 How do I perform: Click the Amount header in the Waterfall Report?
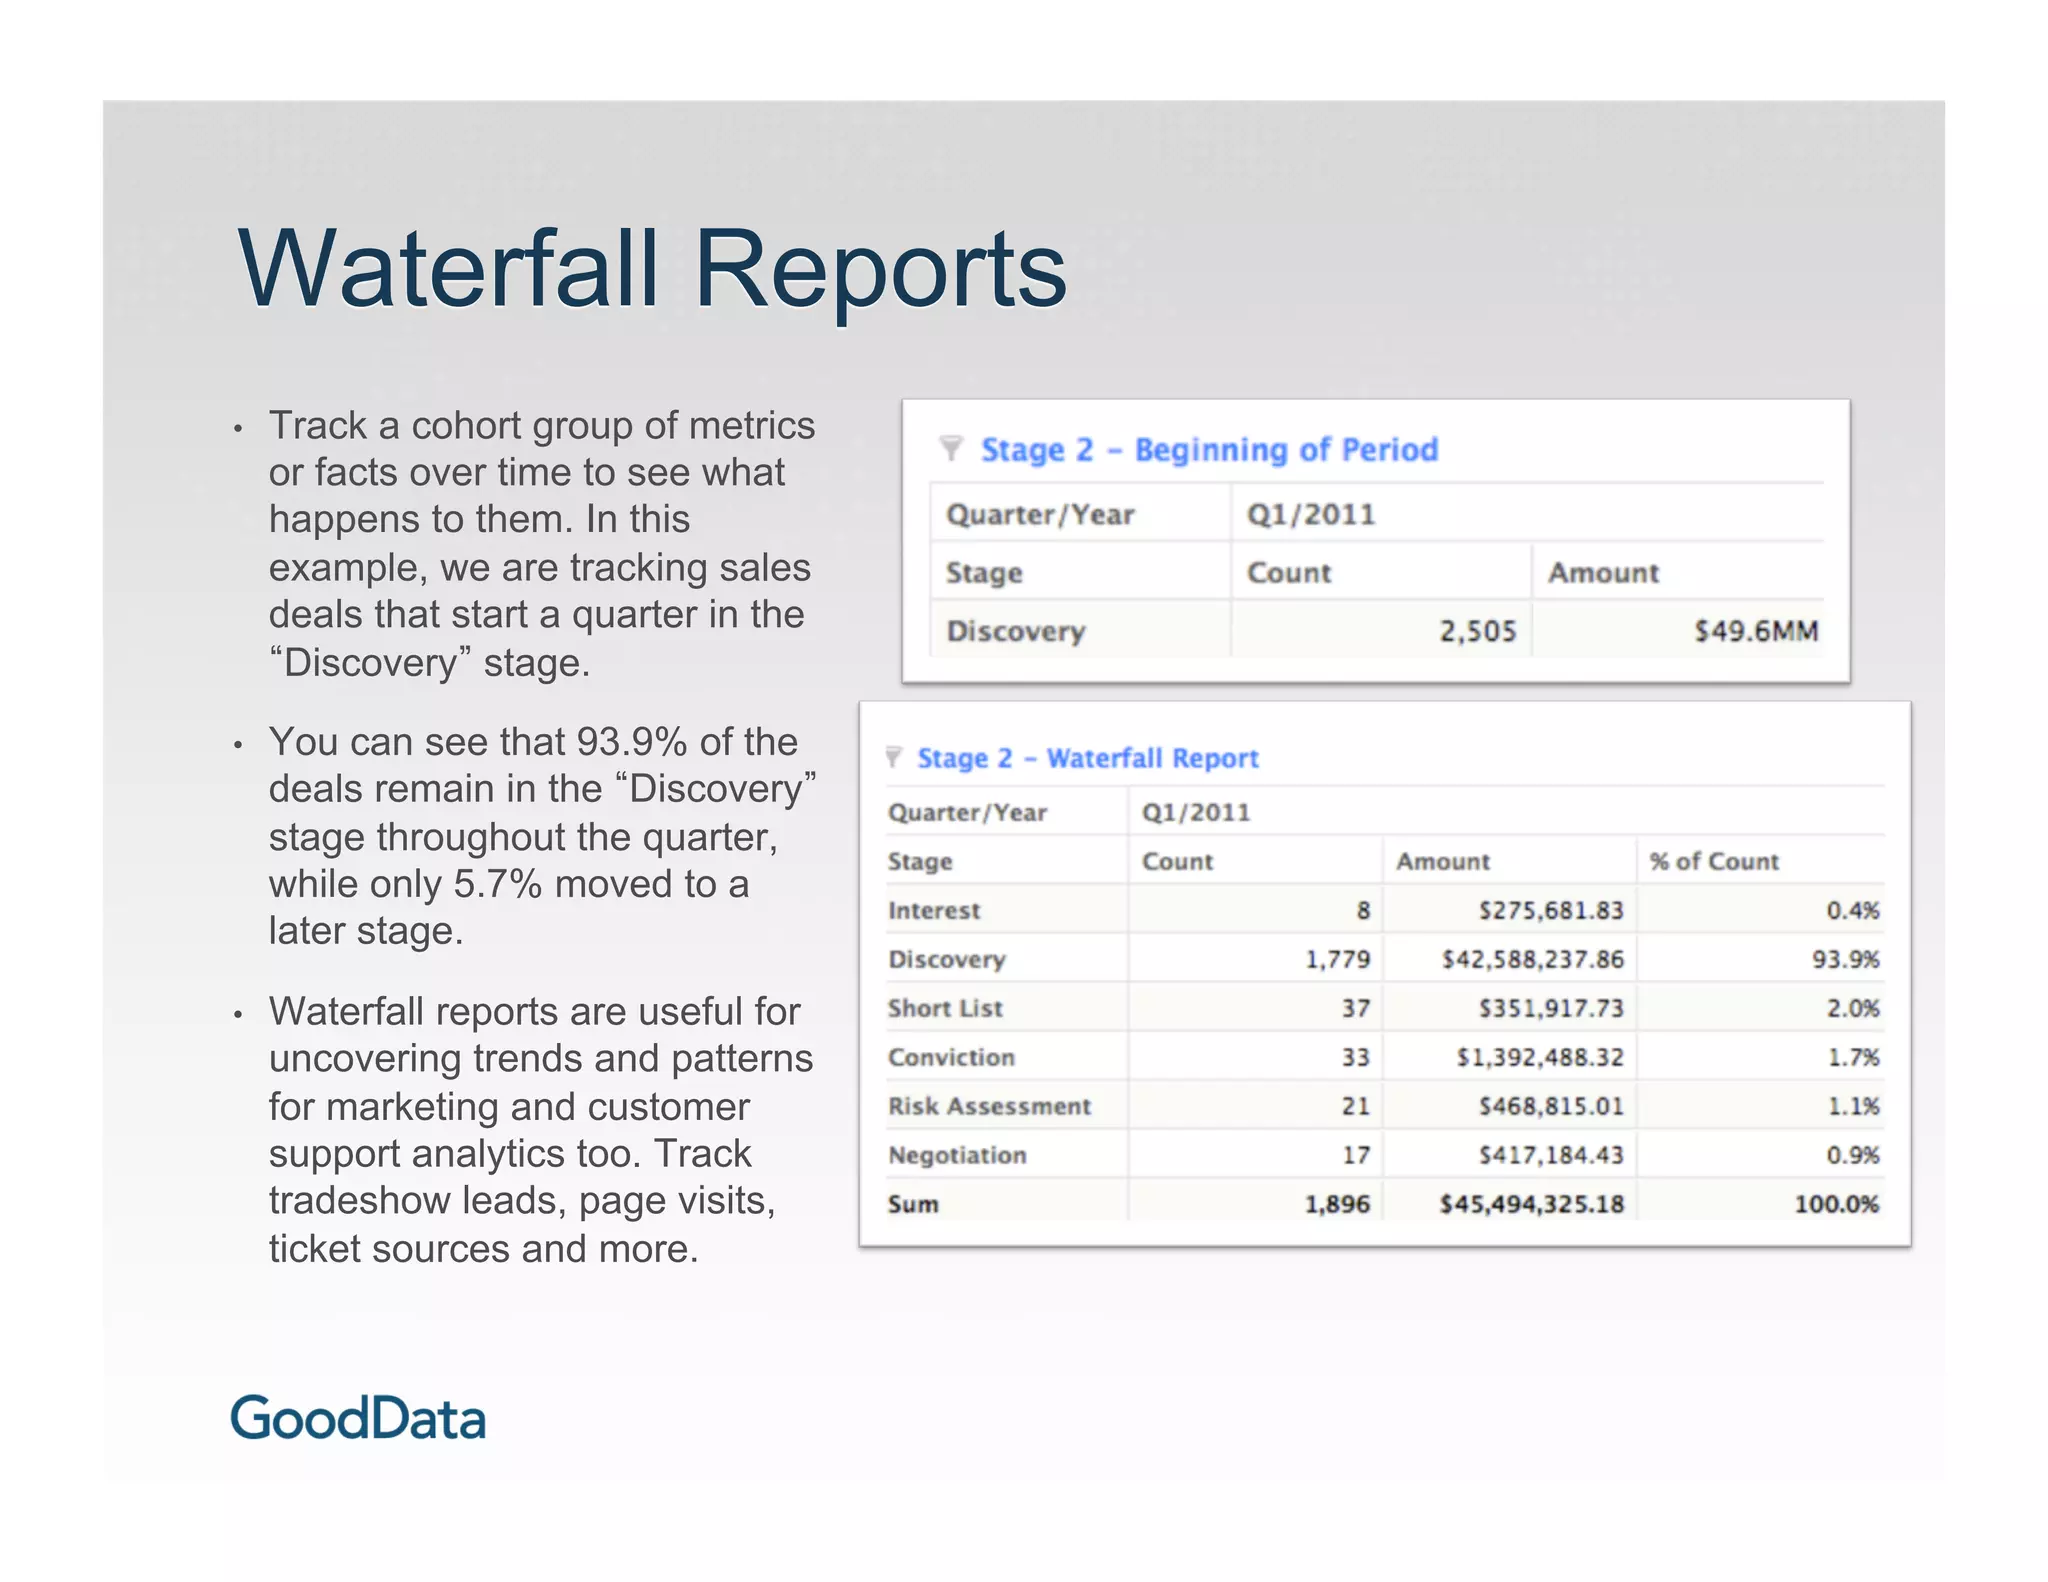[x=1443, y=861]
